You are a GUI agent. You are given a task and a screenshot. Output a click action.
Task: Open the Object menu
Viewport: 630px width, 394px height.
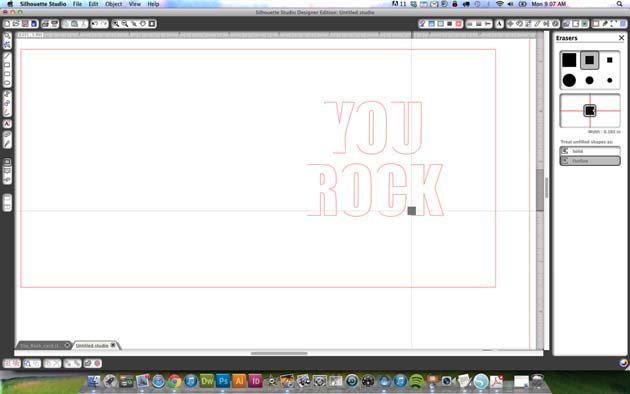click(x=114, y=4)
